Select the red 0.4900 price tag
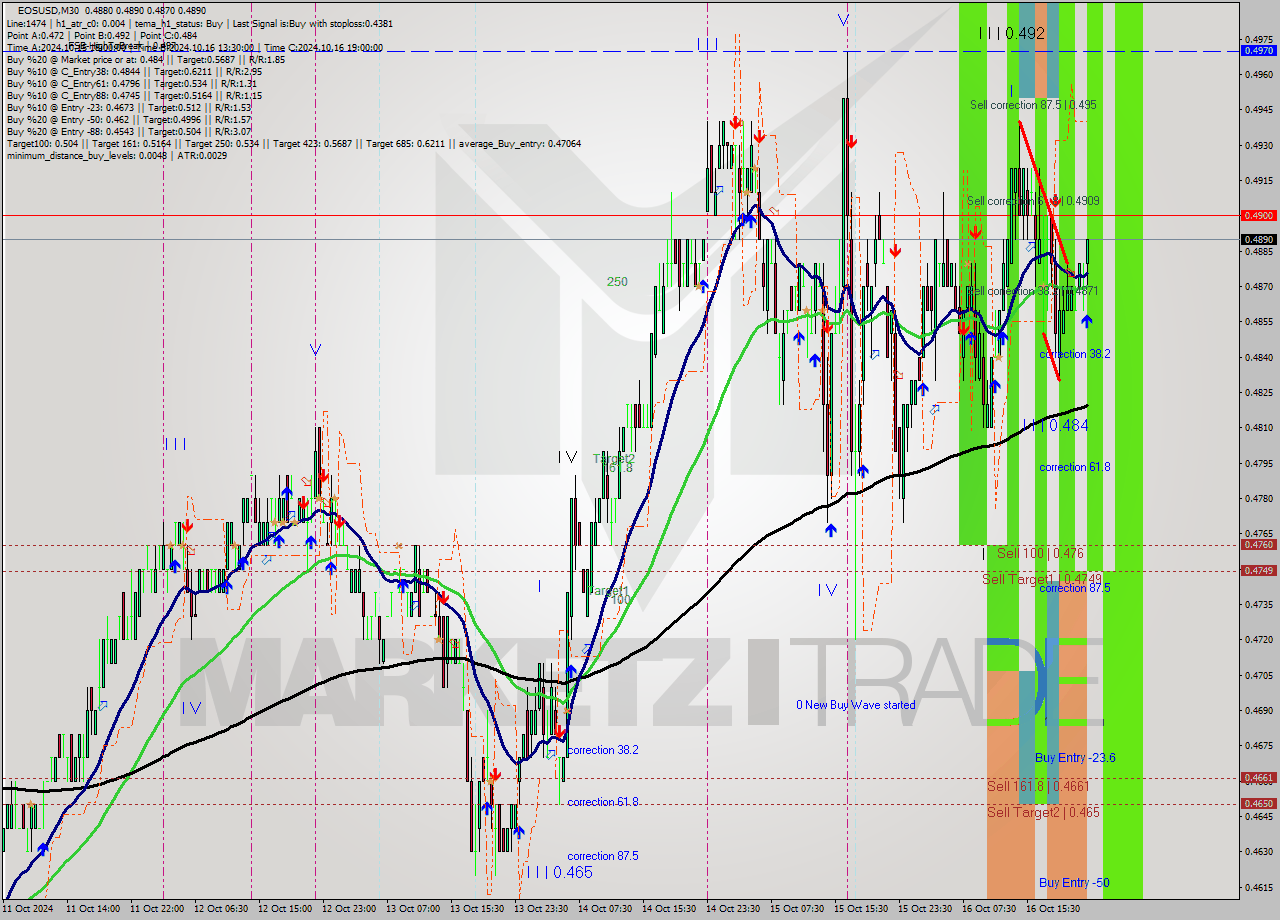 point(1257,215)
